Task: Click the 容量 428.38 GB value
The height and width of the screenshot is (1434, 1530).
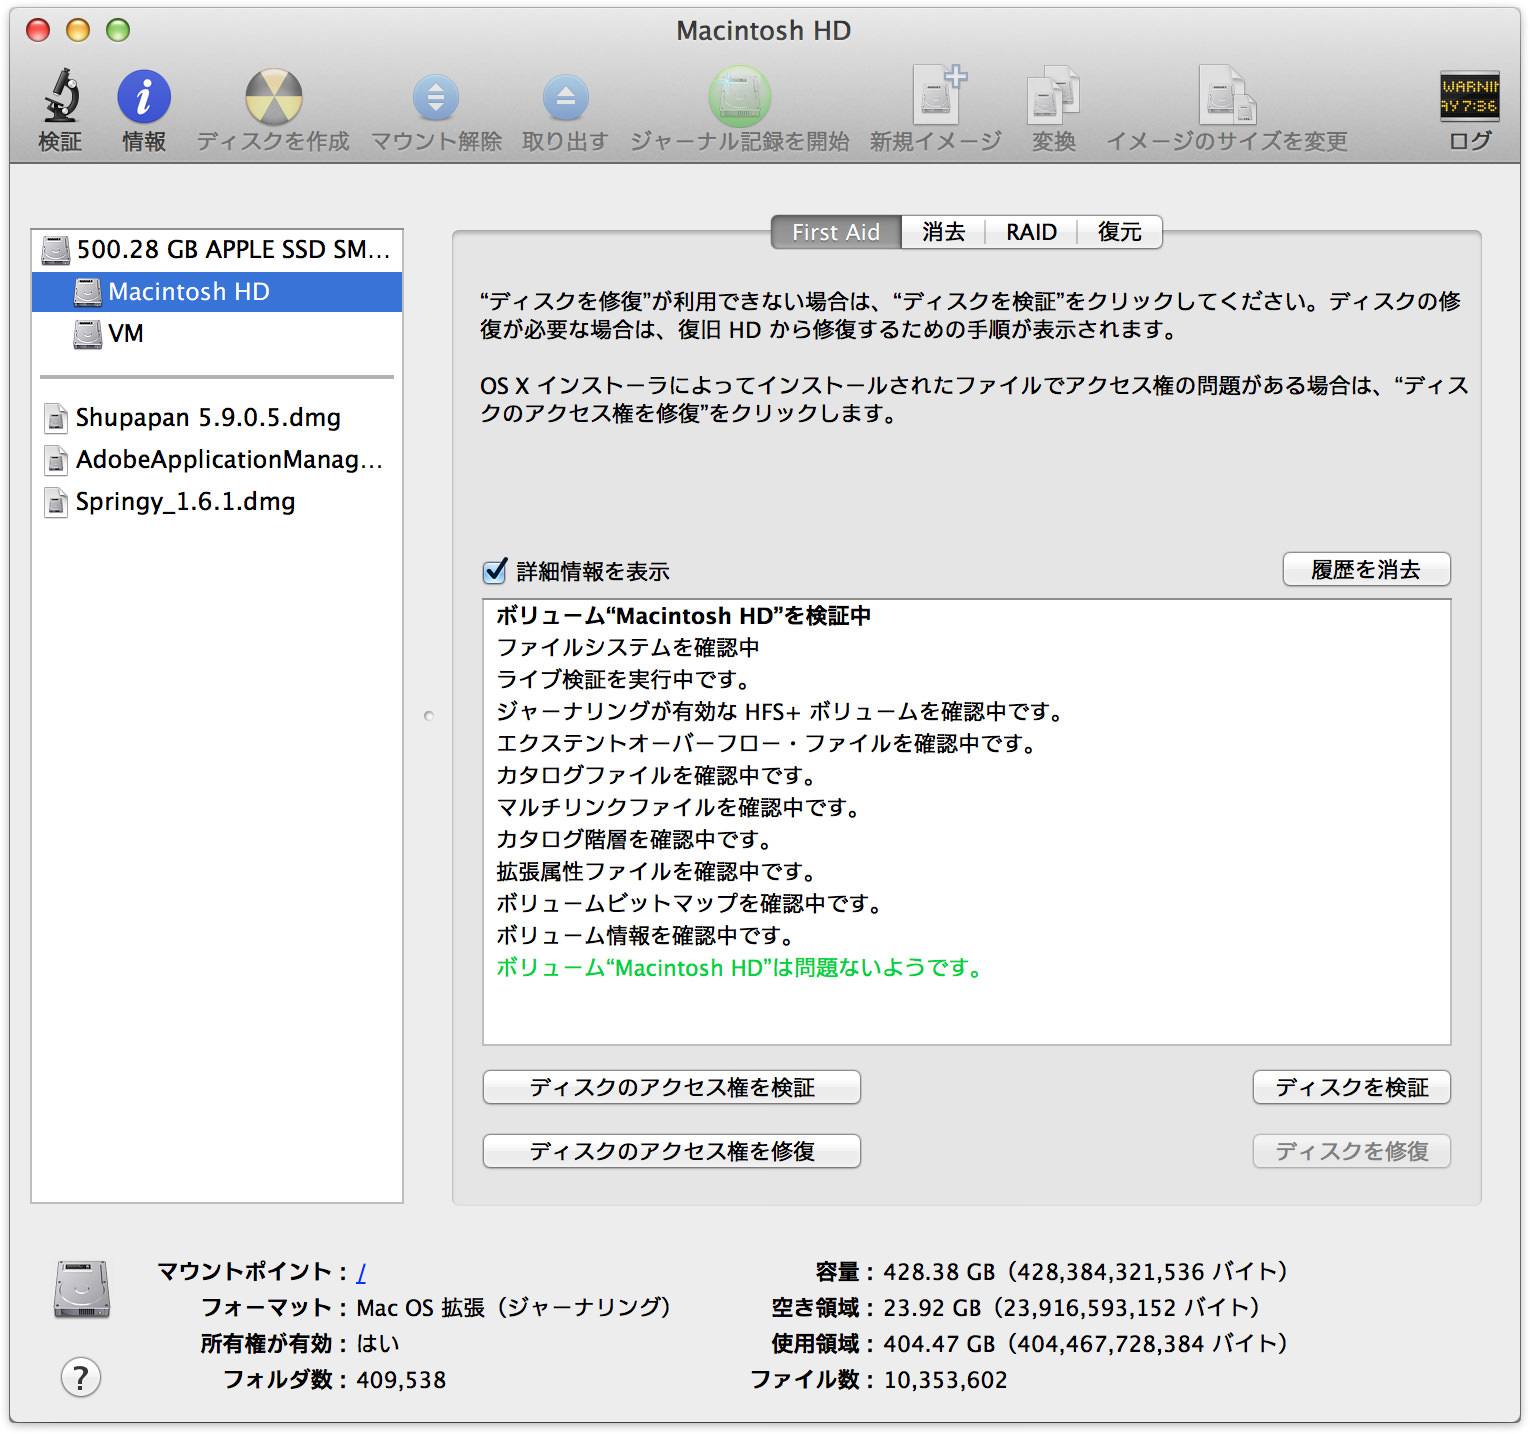Action: 1085,1272
